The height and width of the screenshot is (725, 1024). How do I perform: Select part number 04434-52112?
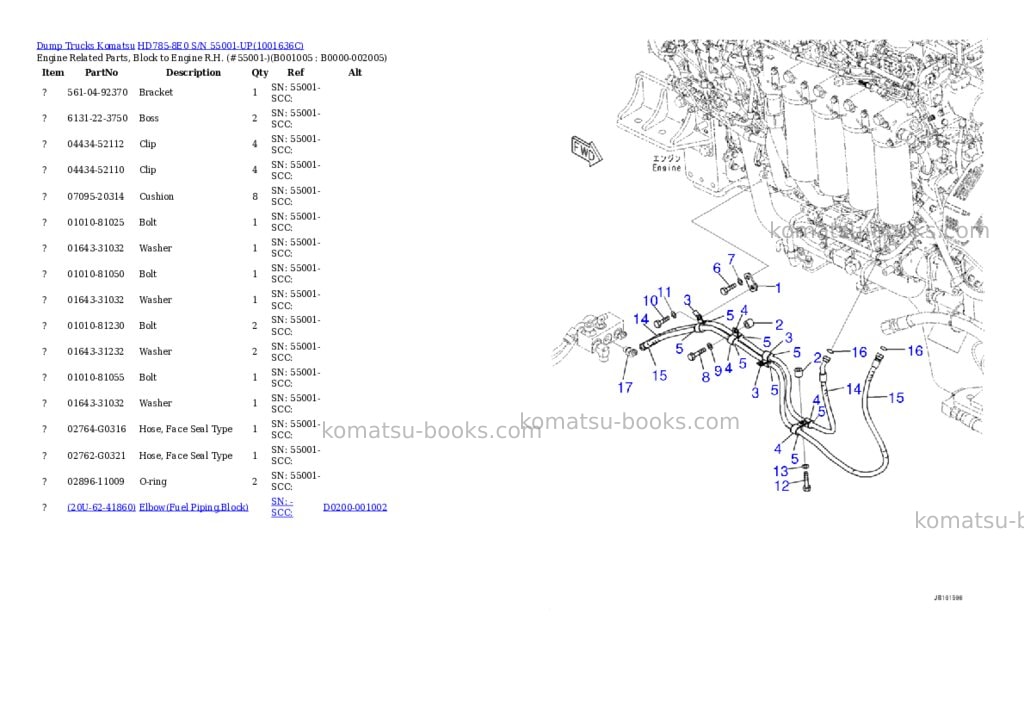click(95, 144)
